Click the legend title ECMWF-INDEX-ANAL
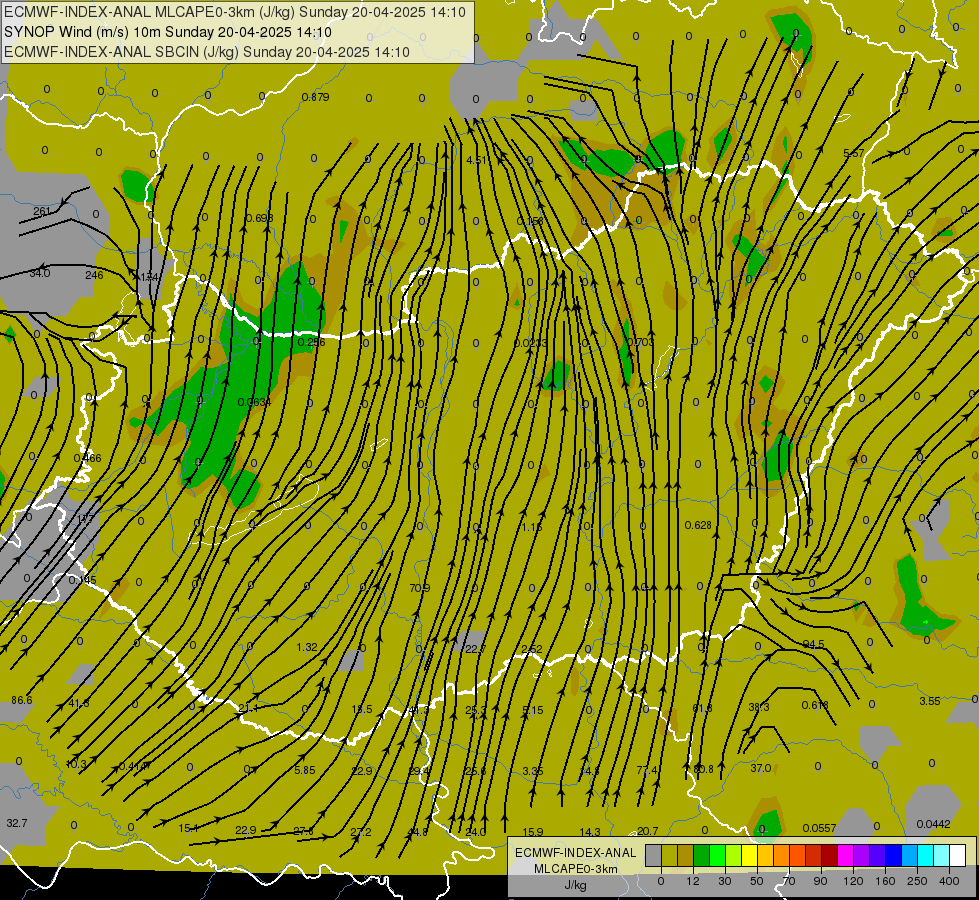Viewport: 979px width, 900px height. coord(575,853)
